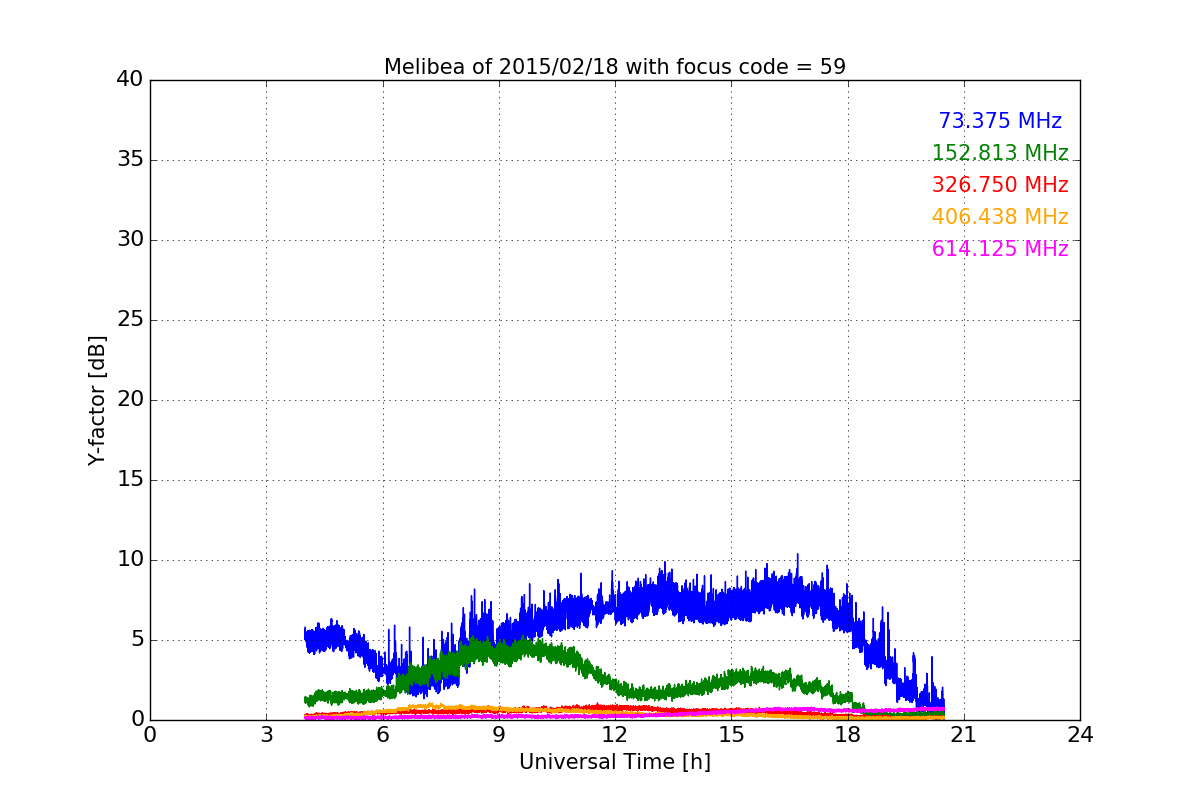Click the orange 406.438 MHz legend label
This screenshot has width=1200, height=800.
click(1000, 217)
